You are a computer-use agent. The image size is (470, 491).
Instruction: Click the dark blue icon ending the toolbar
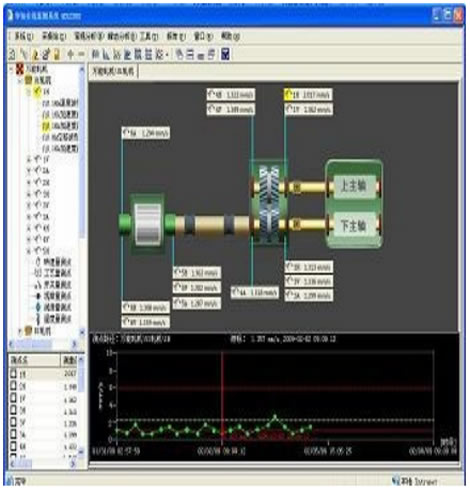click(x=225, y=54)
